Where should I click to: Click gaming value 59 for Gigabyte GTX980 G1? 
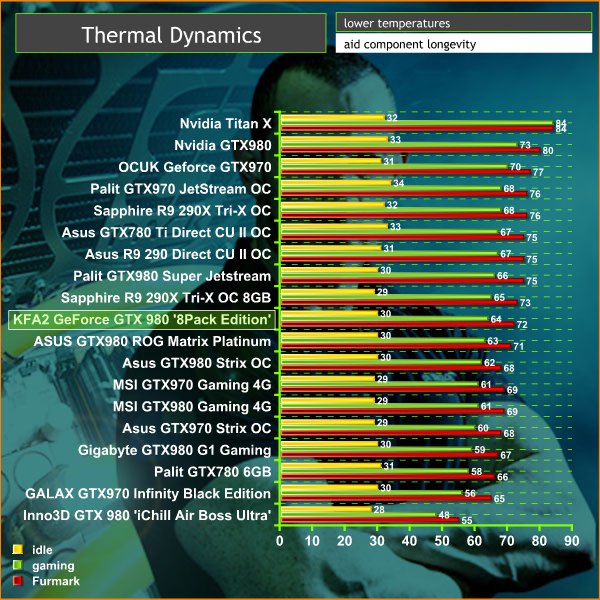coord(480,450)
